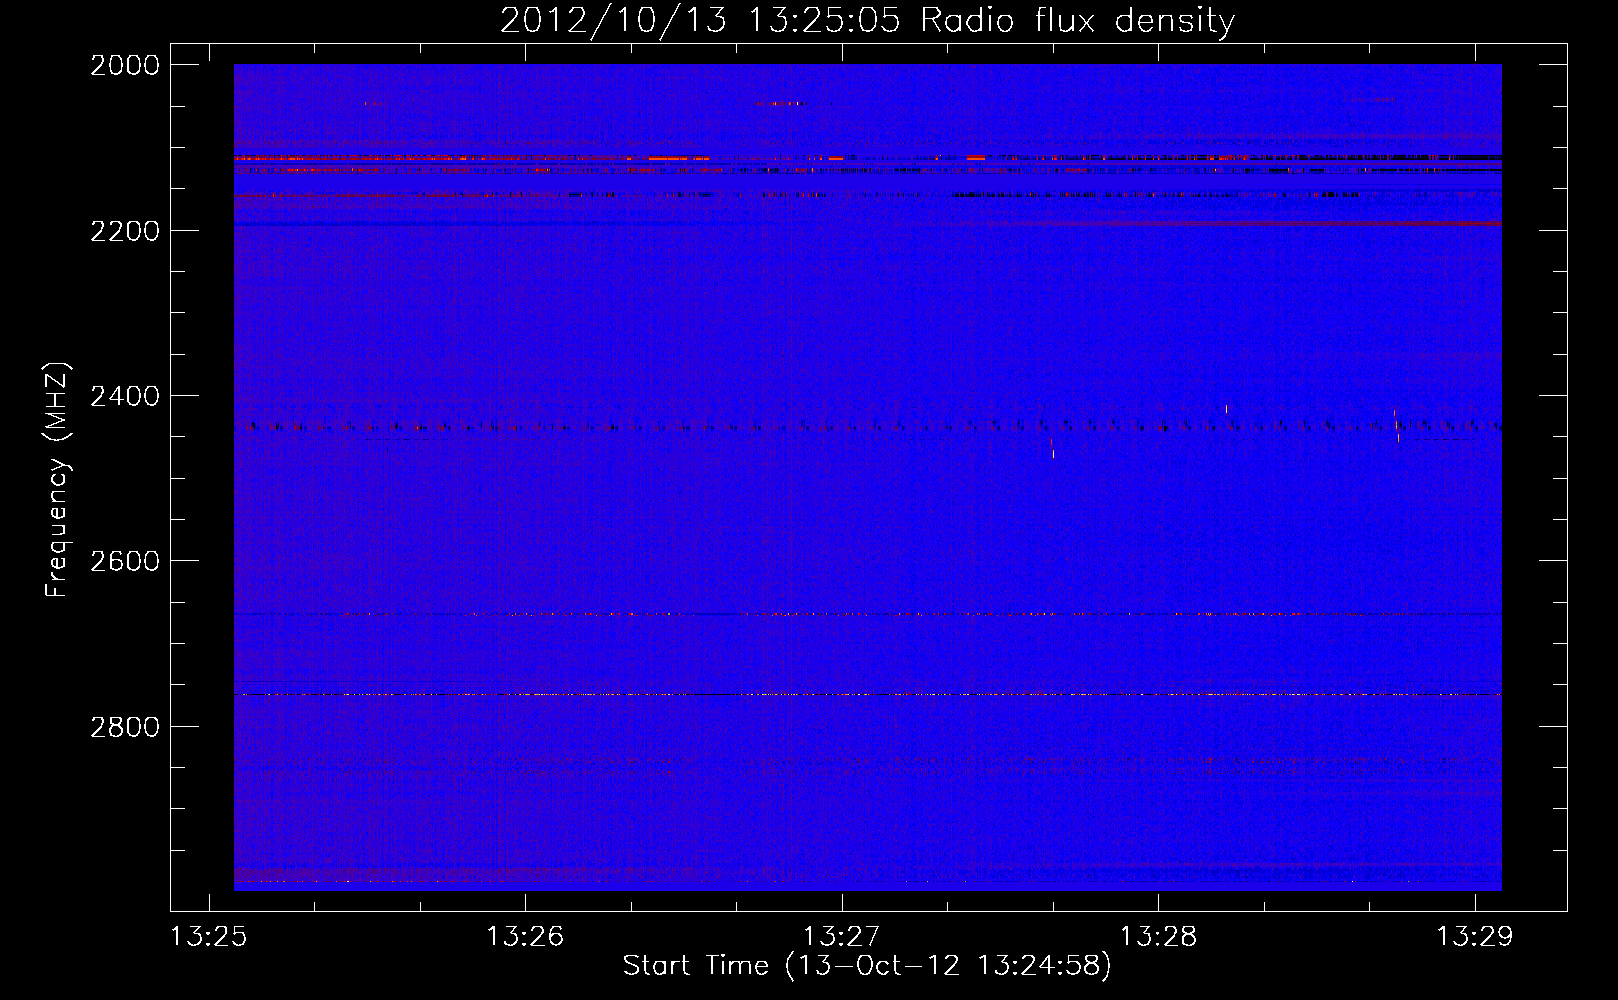This screenshot has width=1618, height=1000.
Task: Click the '13:26' time axis label
Action: pyautogui.click(x=525, y=937)
